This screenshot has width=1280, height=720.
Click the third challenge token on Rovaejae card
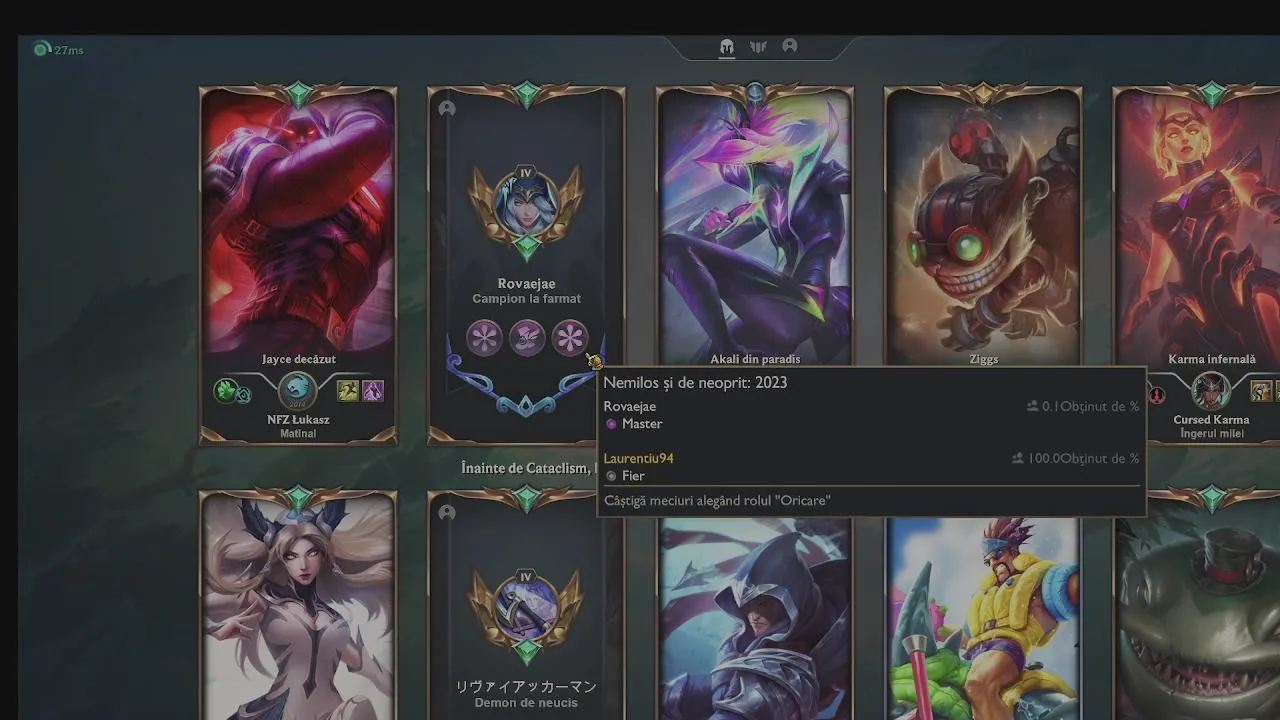pos(570,338)
